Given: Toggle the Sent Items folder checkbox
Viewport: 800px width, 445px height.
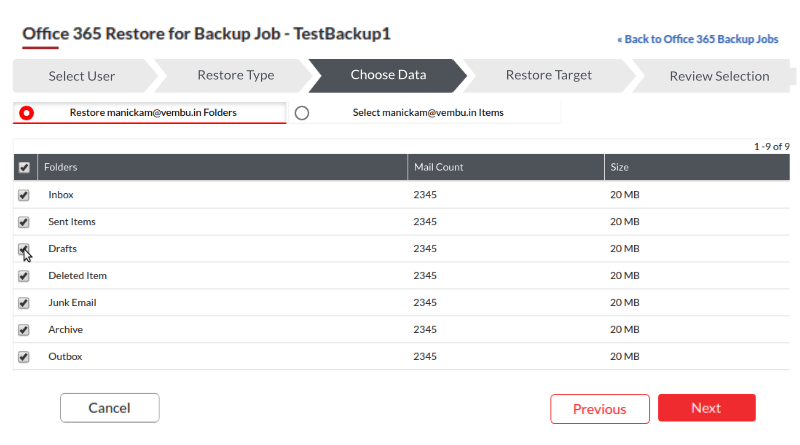Looking at the screenshot, I should [x=24, y=222].
